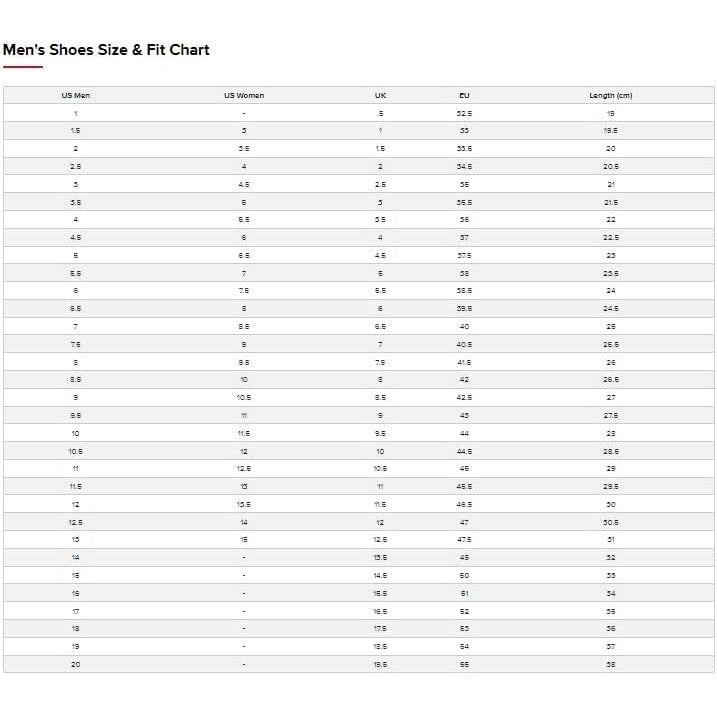717x717 pixels.
Task: Select the "EU" column header
Action: tap(464, 95)
